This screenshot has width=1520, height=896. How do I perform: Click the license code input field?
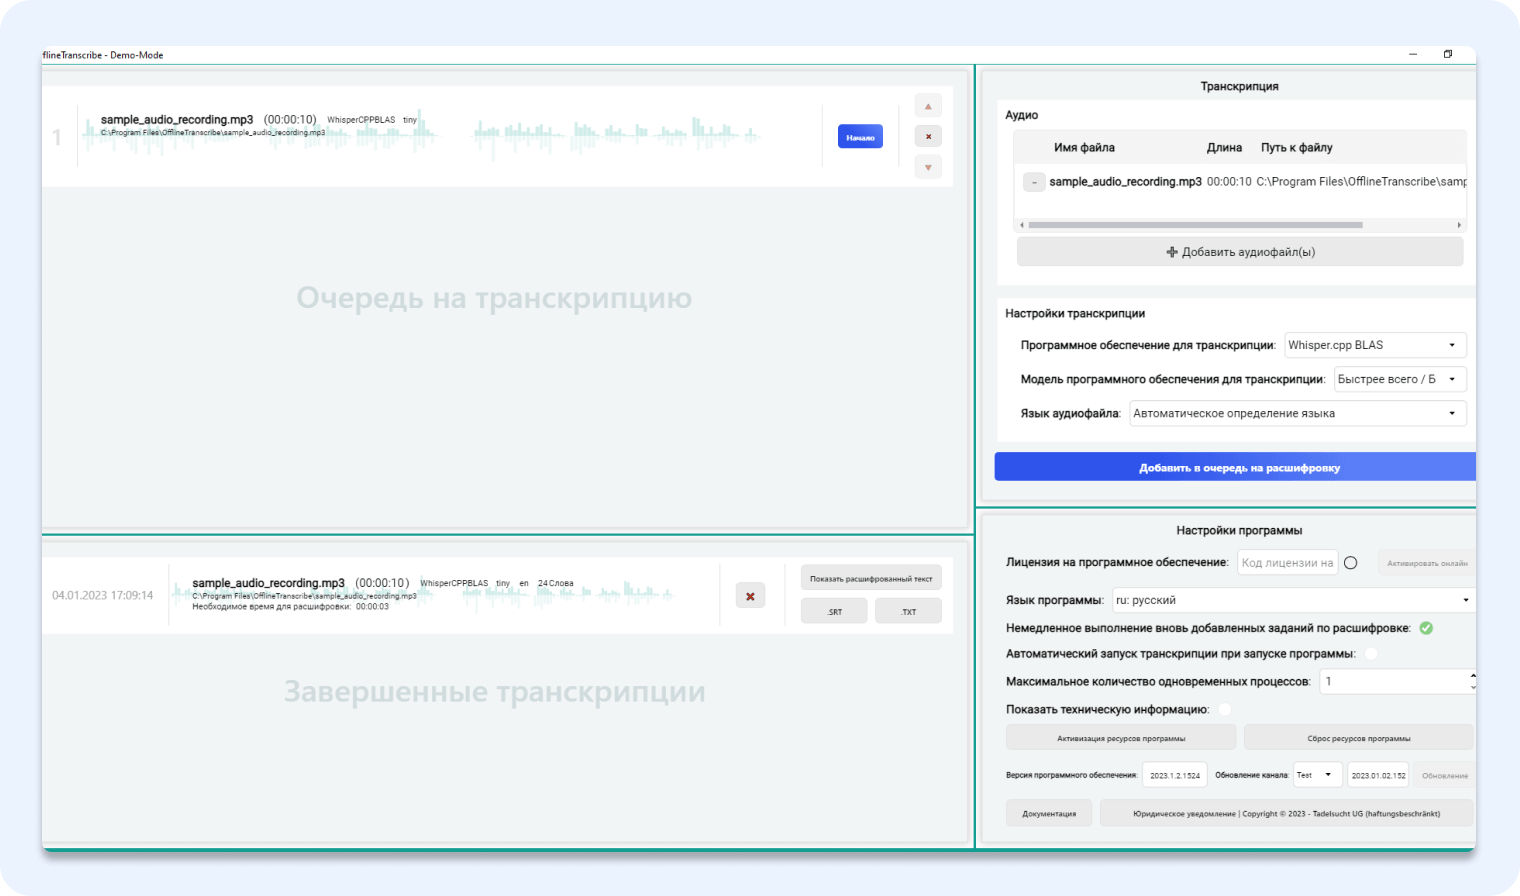1288,563
